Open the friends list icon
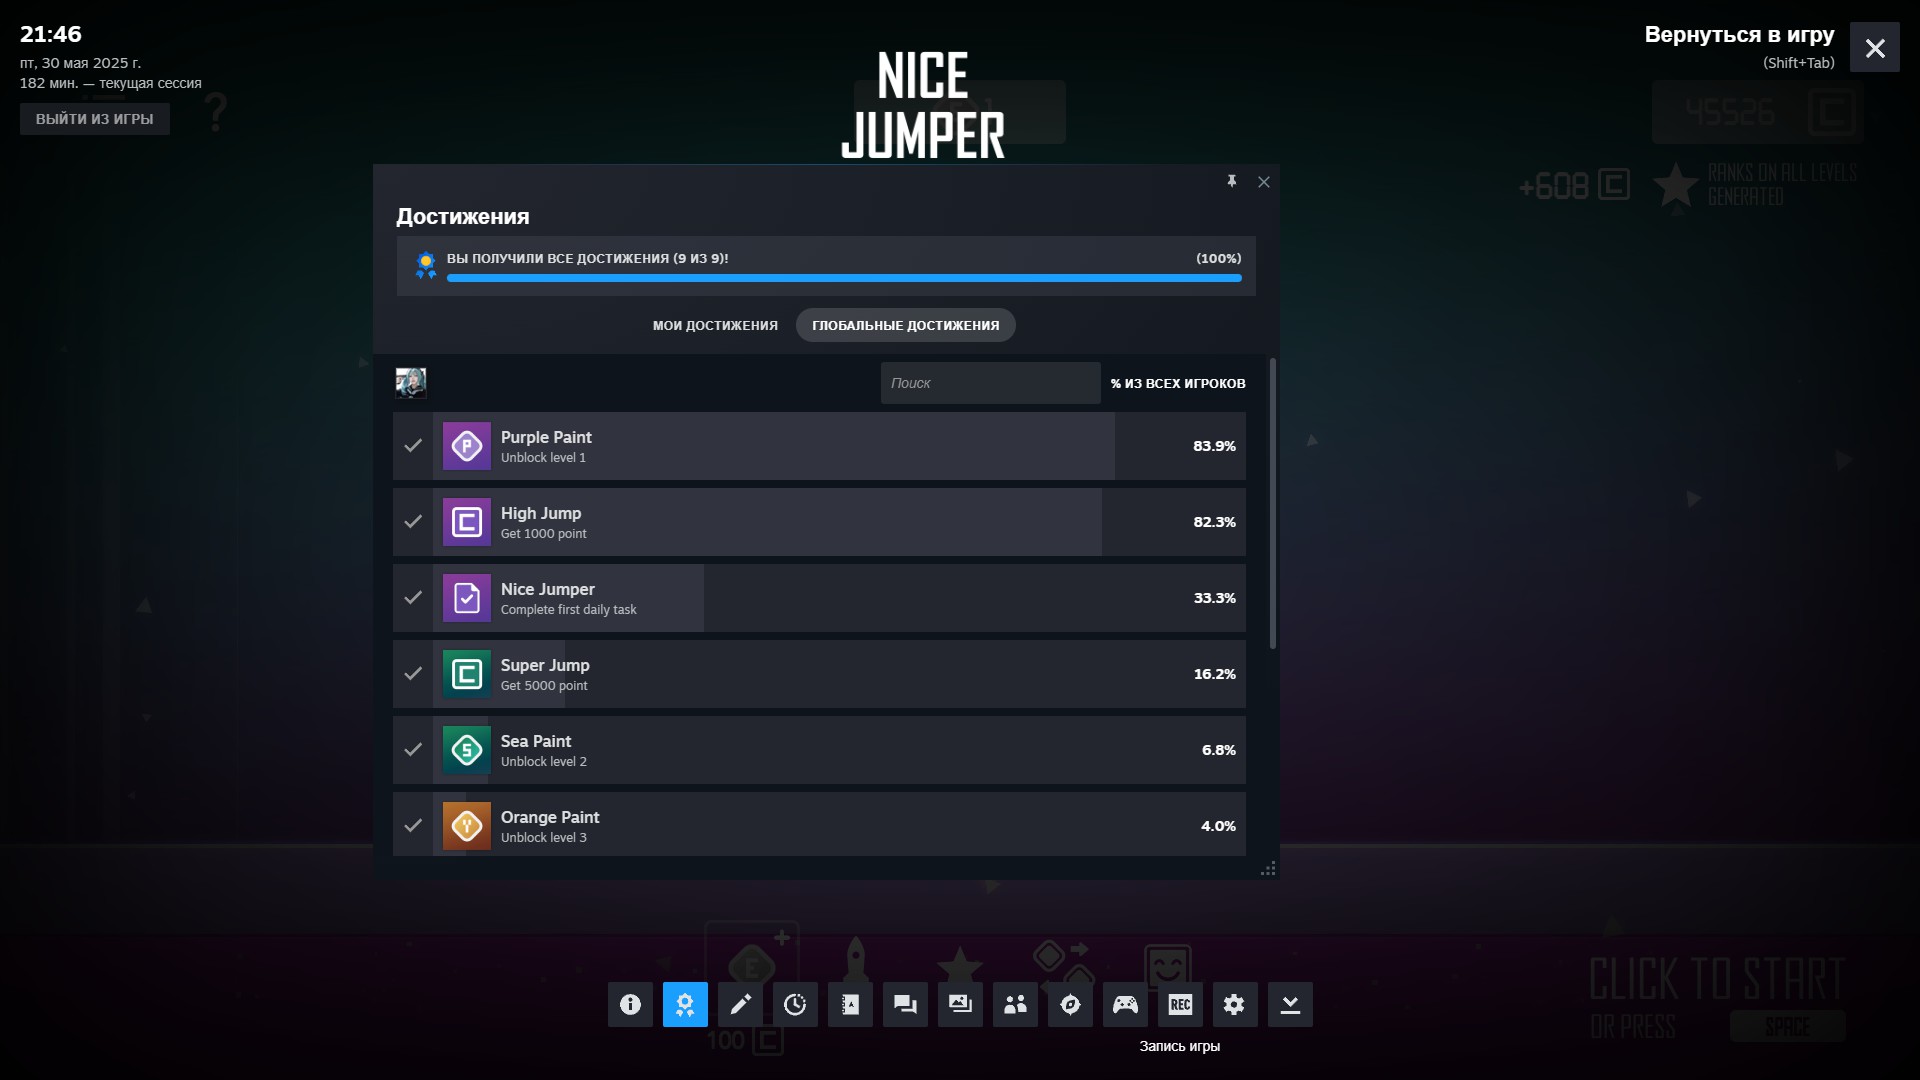The width and height of the screenshot is (1920, 1080). click(1015, 1004)
